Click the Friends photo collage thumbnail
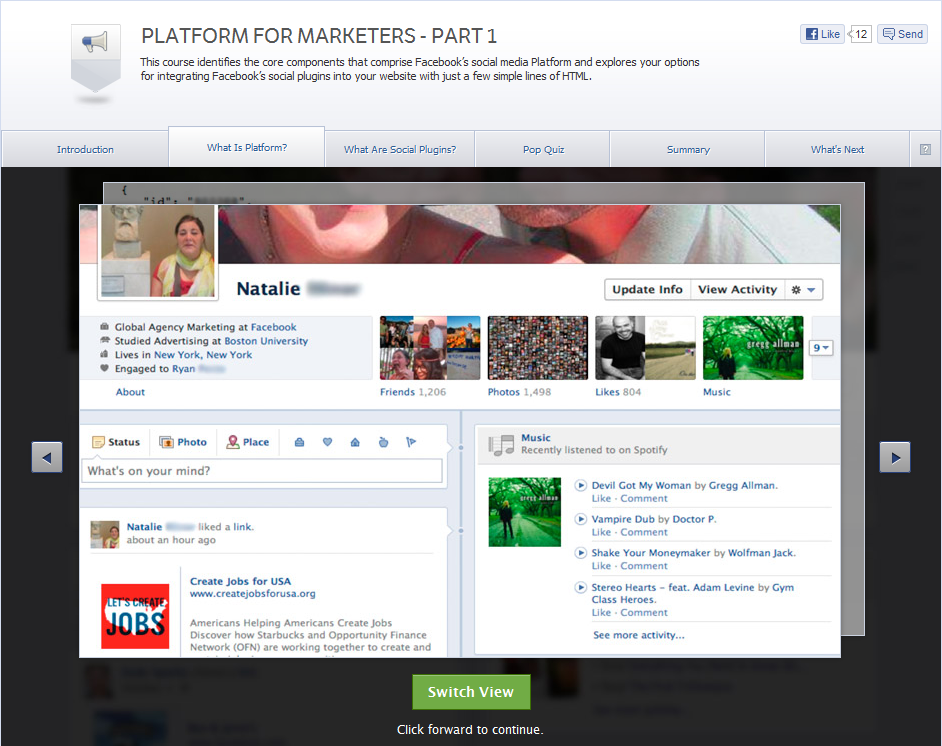942x746 pixels. pyautogui.click(x=430, y=348)
